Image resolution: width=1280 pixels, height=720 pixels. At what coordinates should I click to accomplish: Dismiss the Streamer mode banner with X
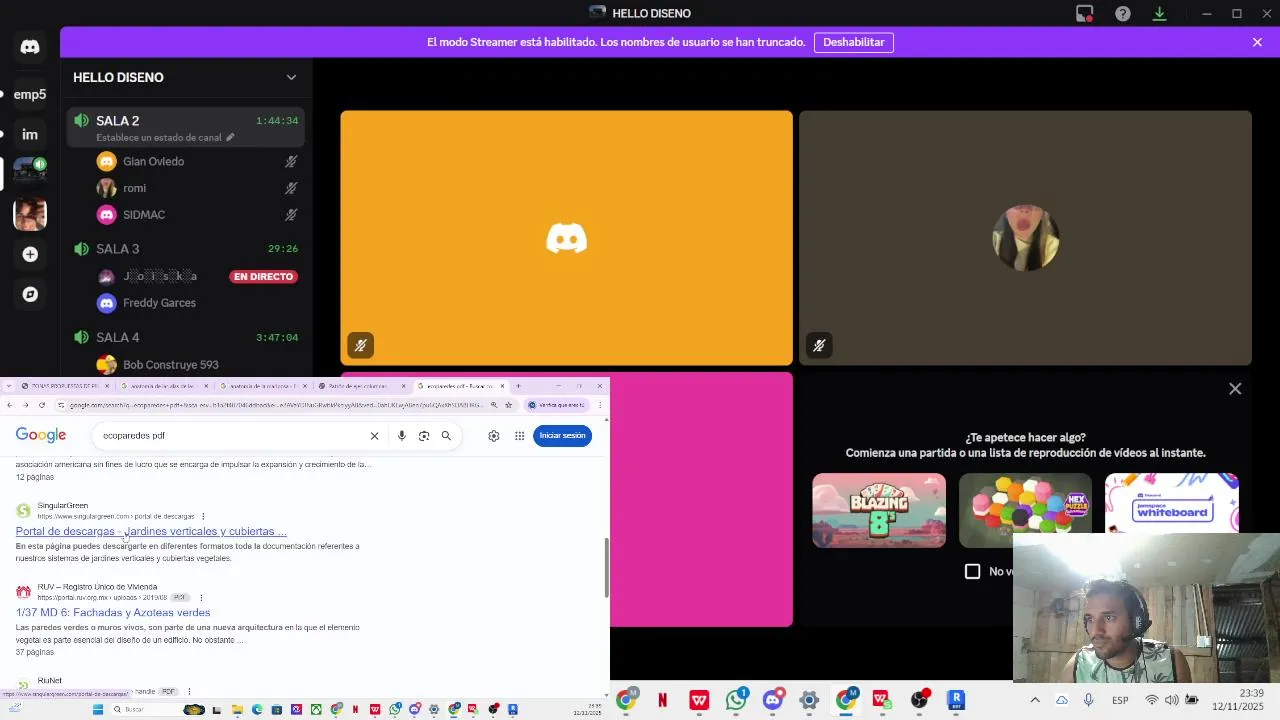pos(1257,42)
